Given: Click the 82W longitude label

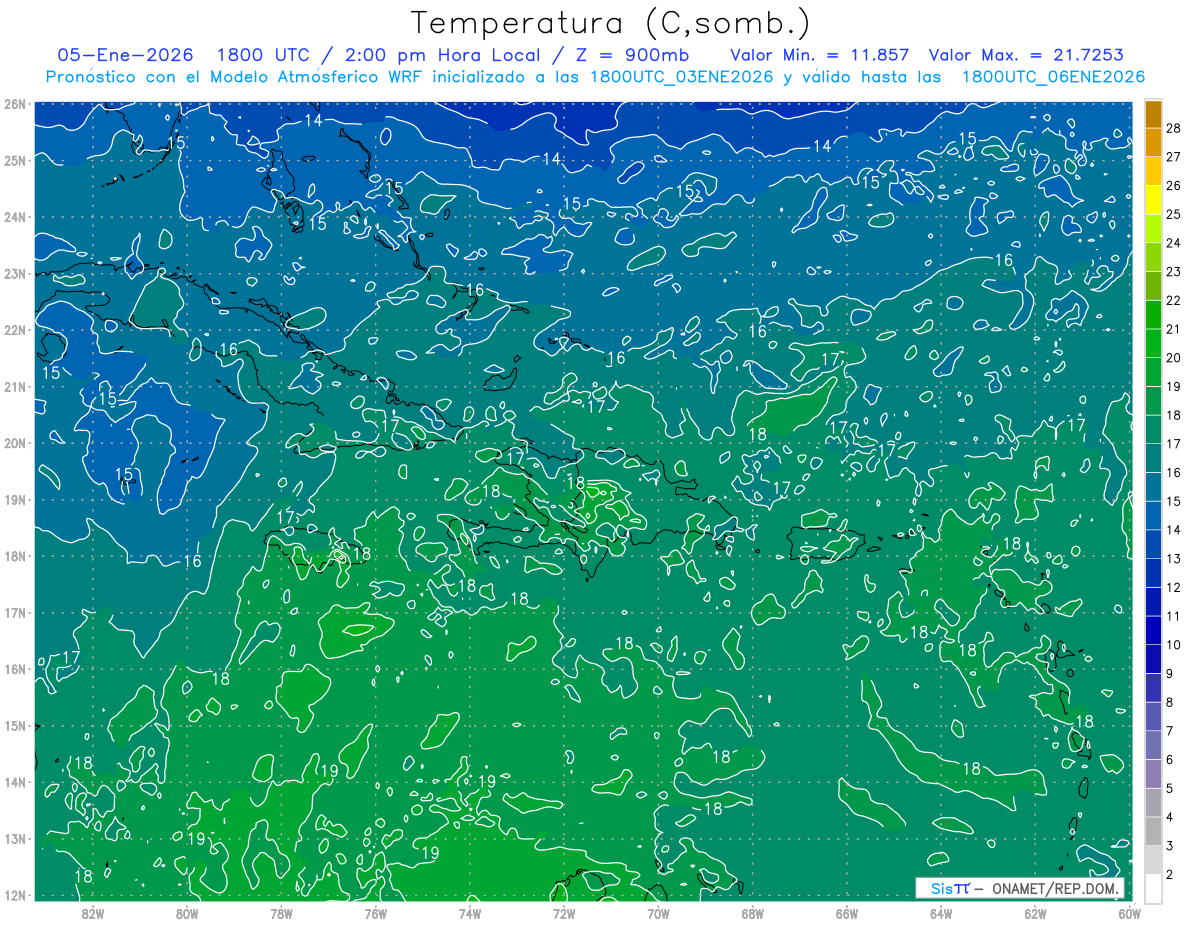Looking at the screenshot, I should [x=93, y=912].
